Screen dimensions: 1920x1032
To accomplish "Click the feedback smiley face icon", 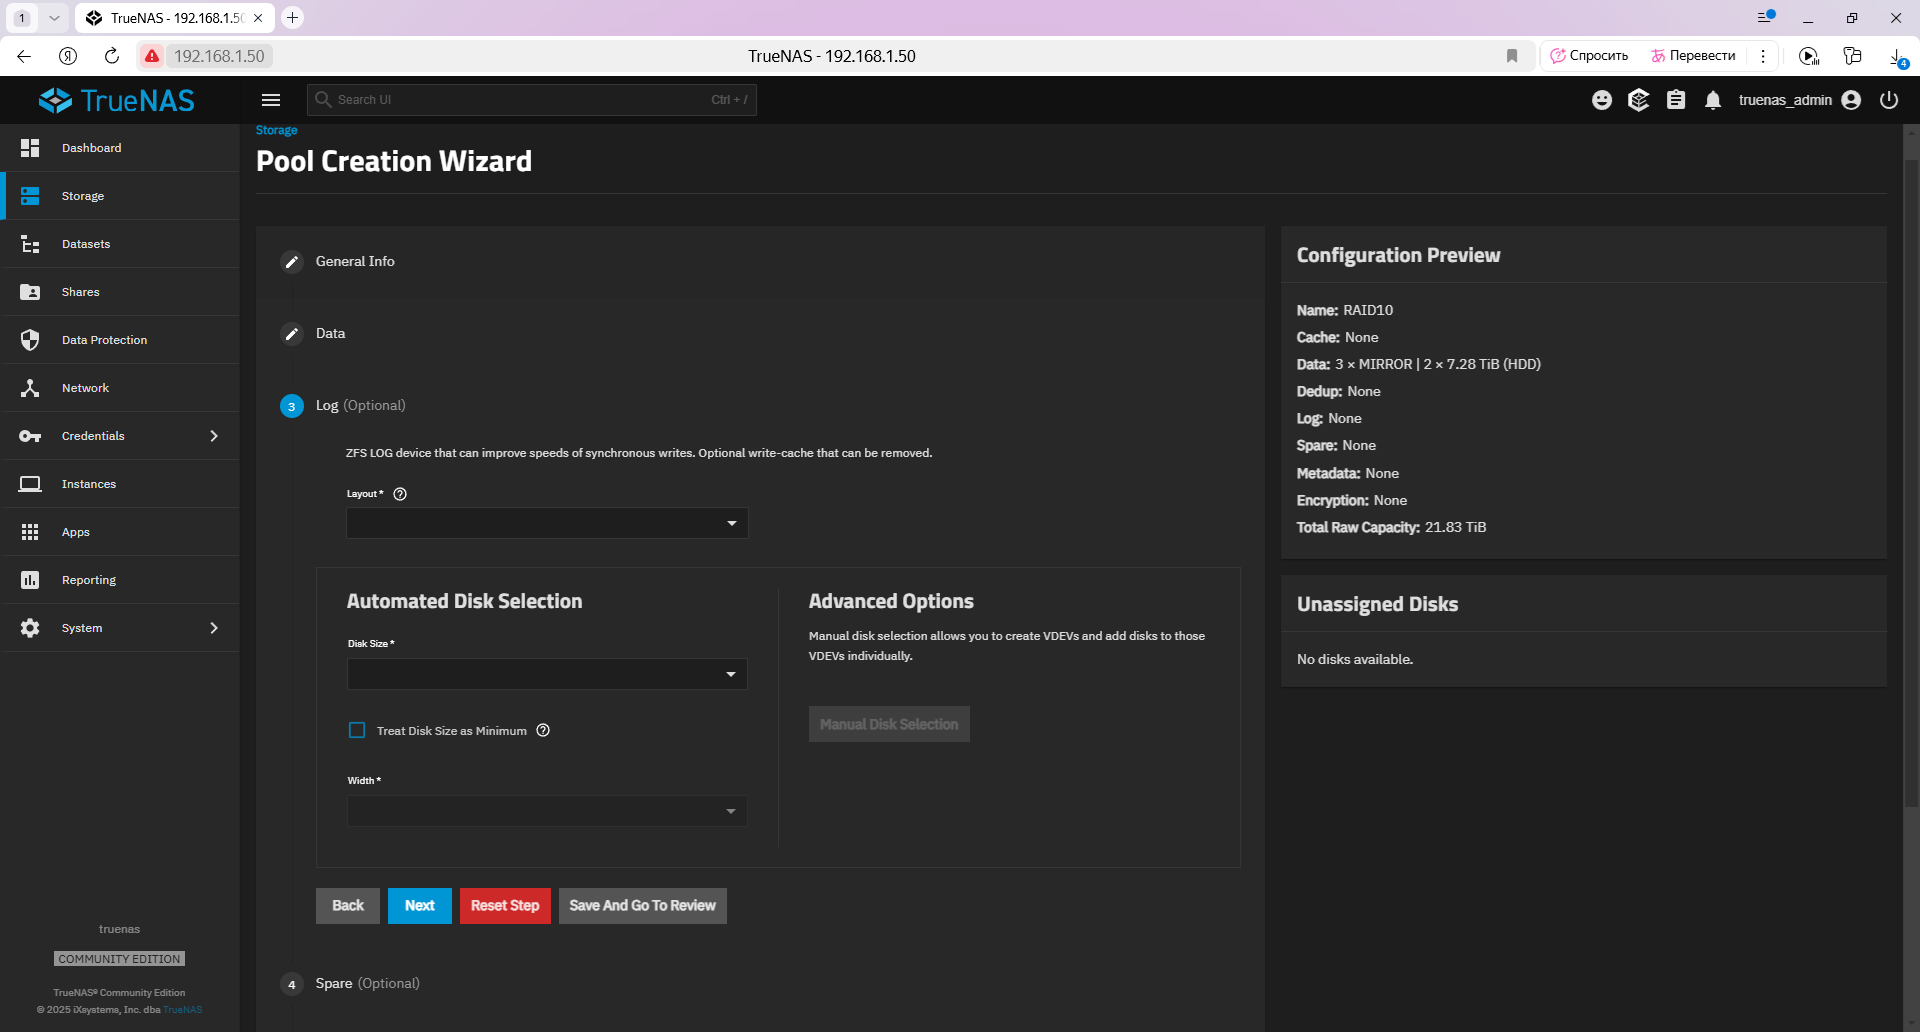I will [x=1602, y=100].
